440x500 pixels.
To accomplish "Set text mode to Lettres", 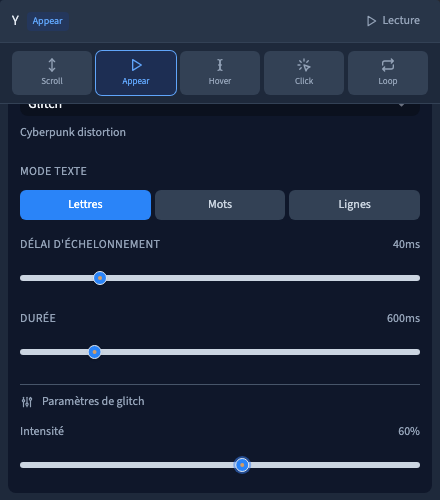I will (x=85, y=205).
